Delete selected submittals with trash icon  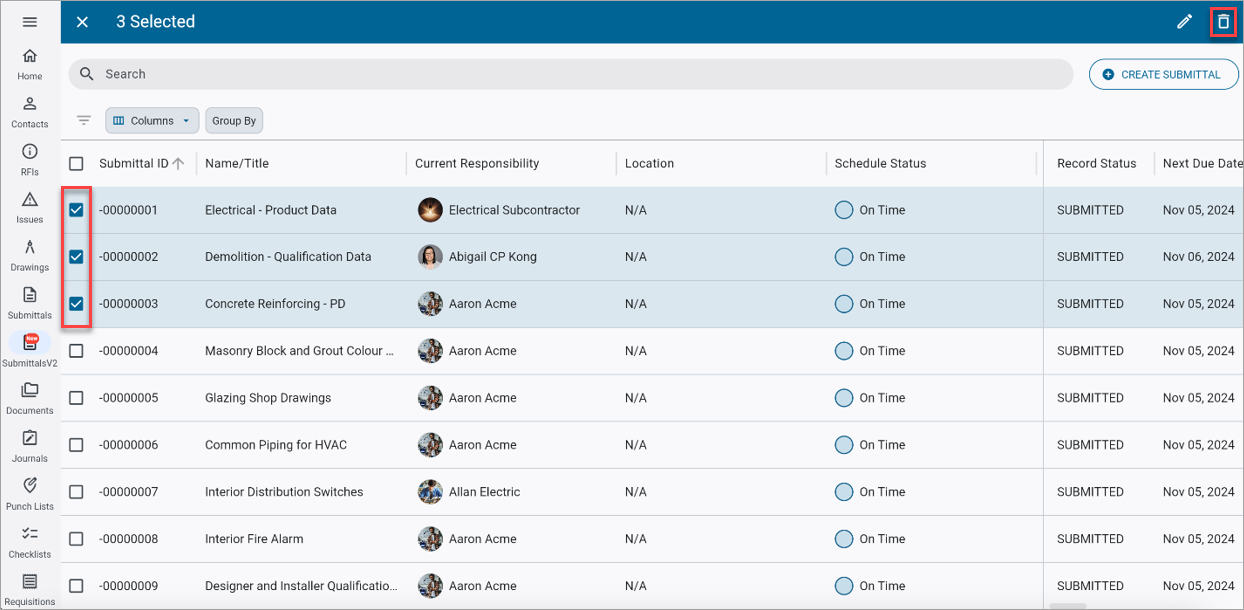1223,22
